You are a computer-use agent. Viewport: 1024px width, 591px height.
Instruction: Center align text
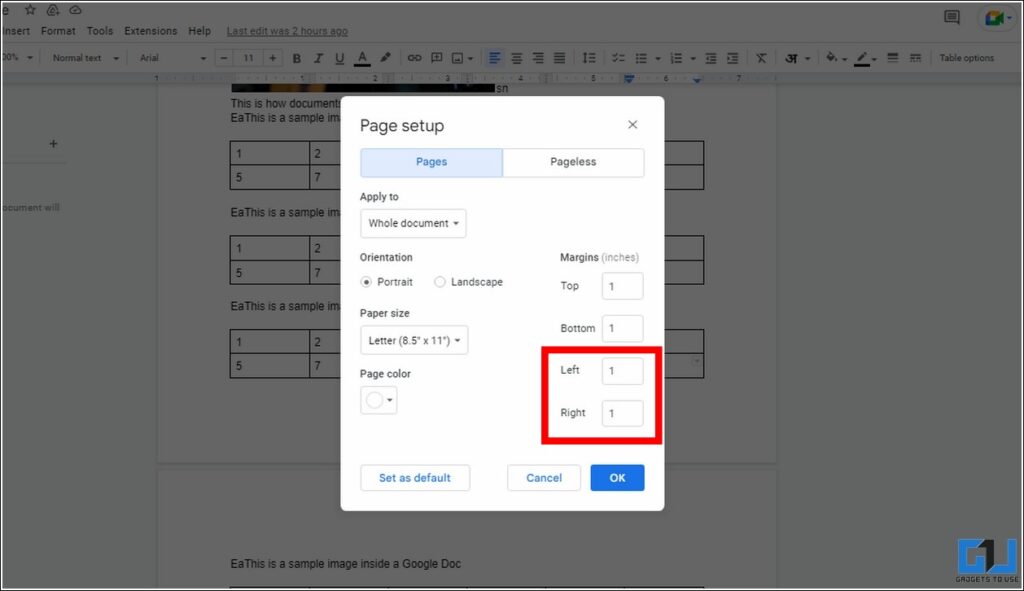tap(517, 58)
